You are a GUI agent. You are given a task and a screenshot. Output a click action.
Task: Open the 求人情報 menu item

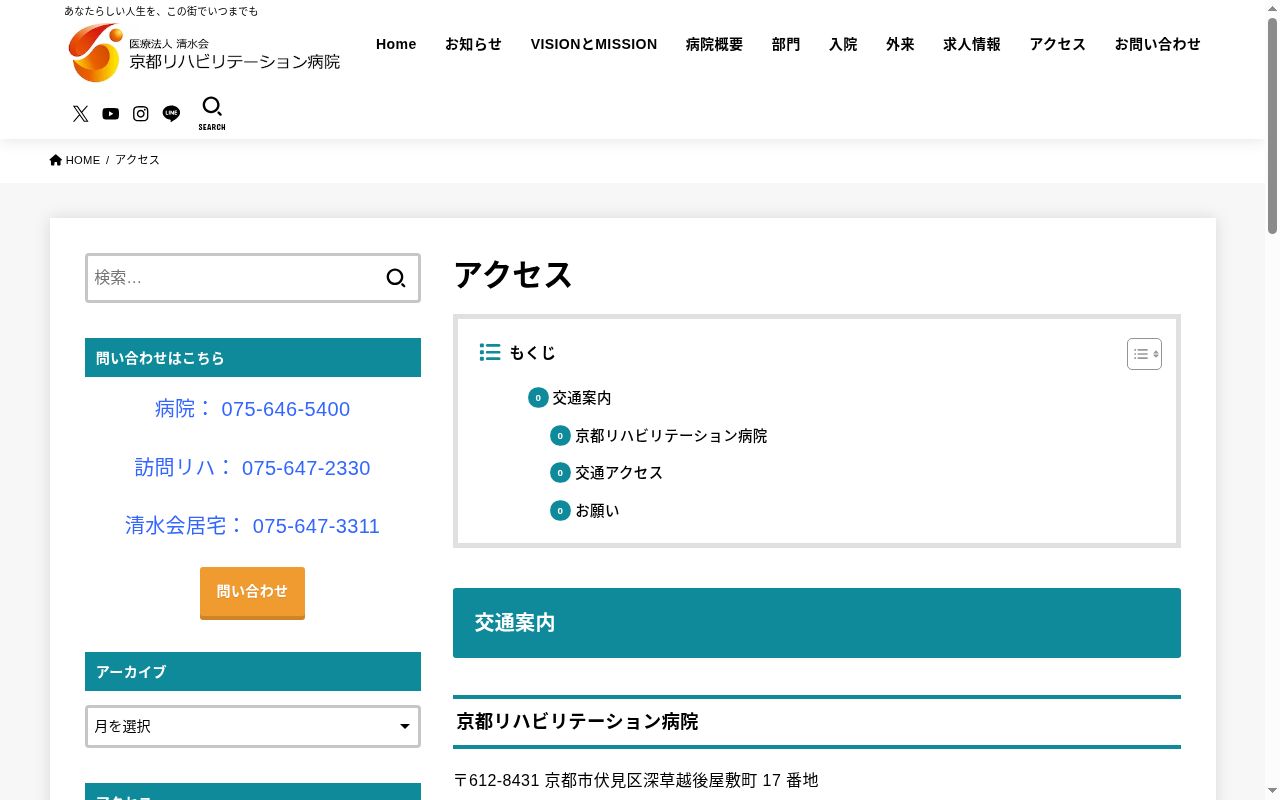tap(972, 44)
